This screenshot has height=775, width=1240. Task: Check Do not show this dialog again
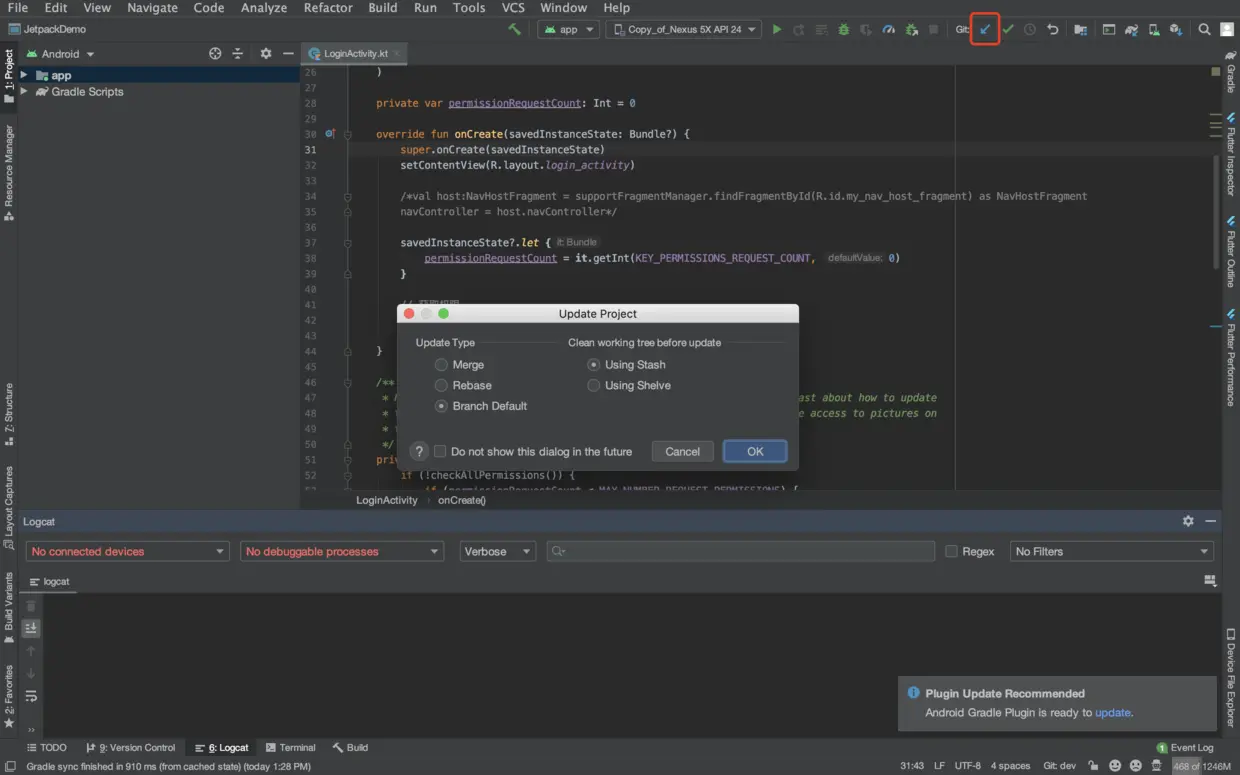coord(440,452)
